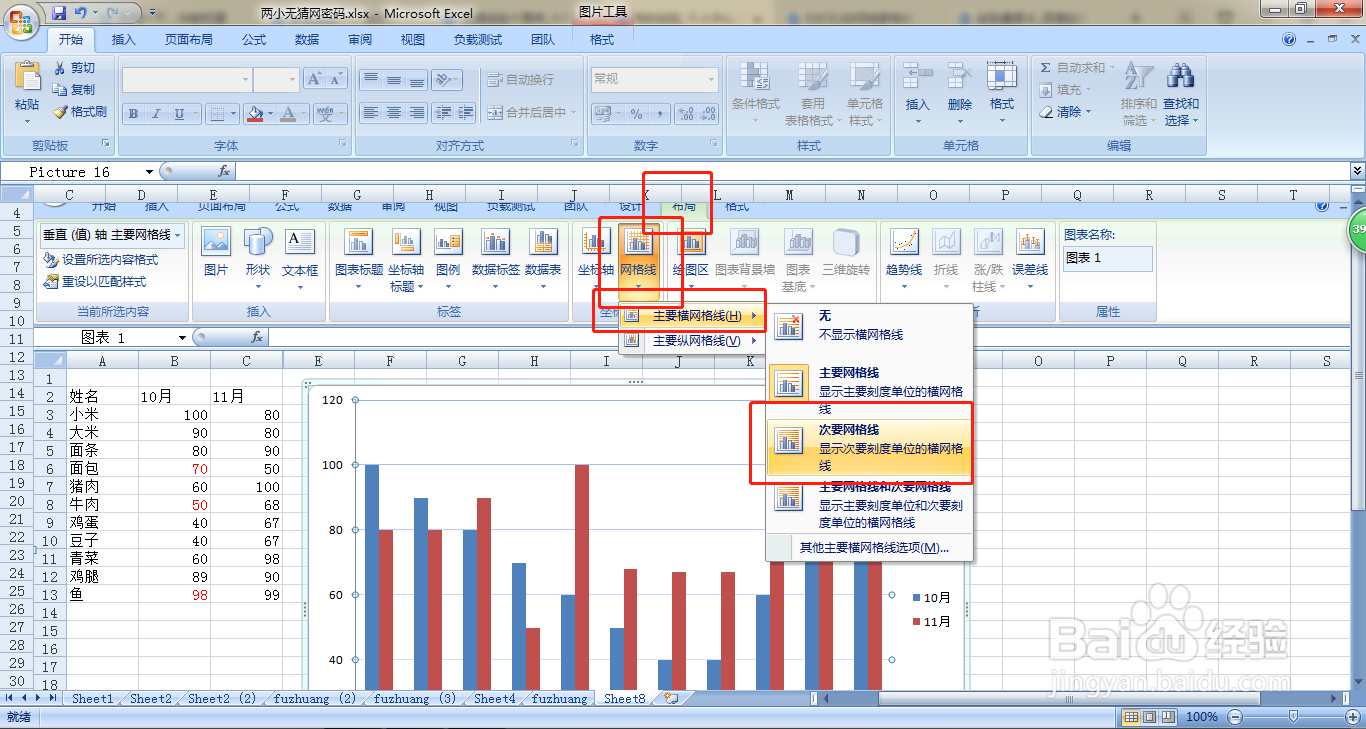The height and width of the screenshot is (729, 1366).
Task: Apply percent style number format
Action: click(635, 113)
